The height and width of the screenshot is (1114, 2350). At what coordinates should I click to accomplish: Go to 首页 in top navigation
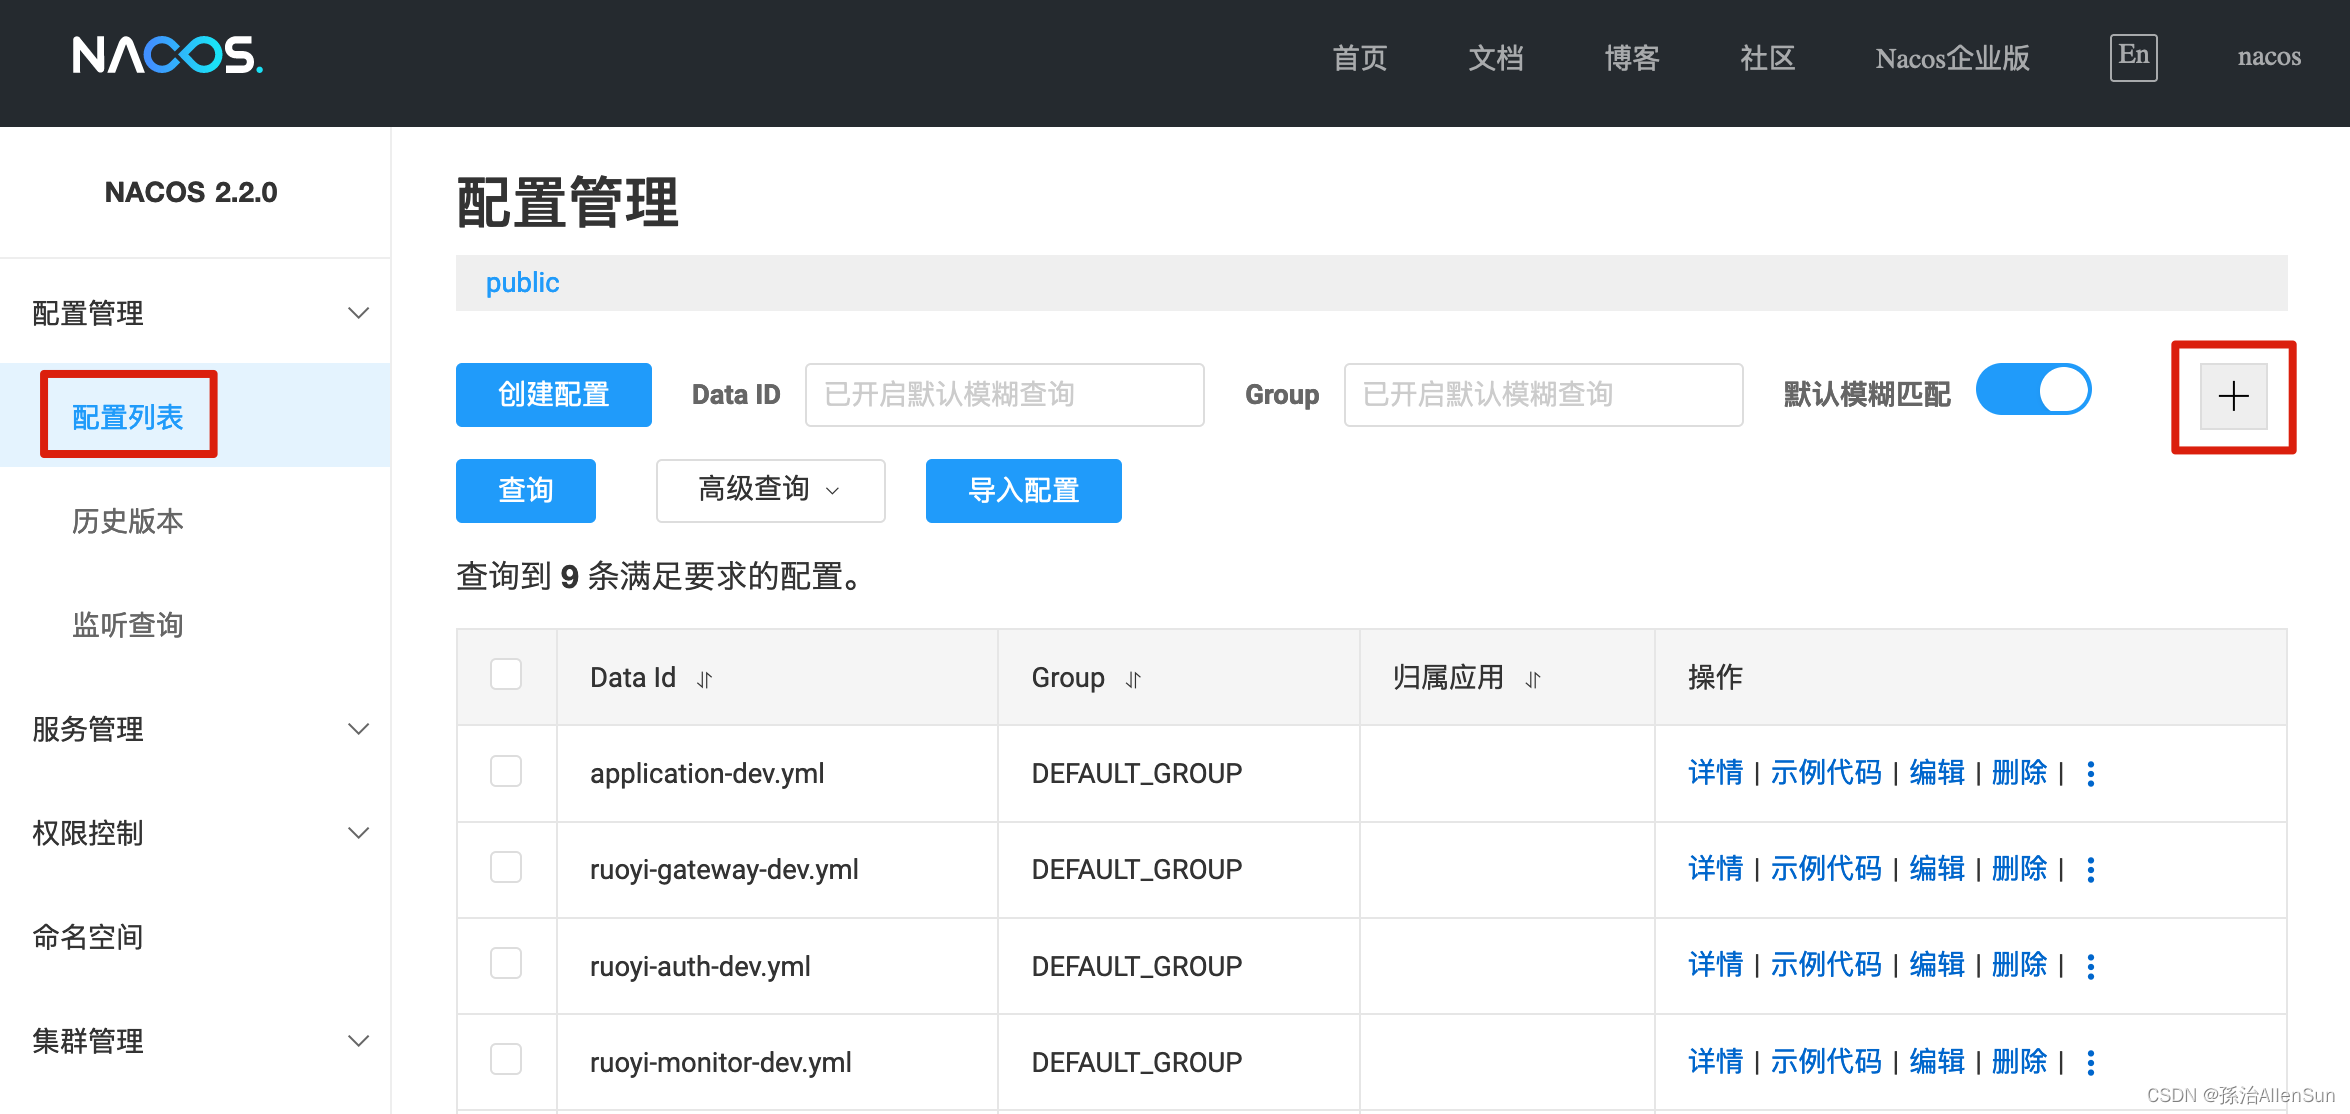1359,58
